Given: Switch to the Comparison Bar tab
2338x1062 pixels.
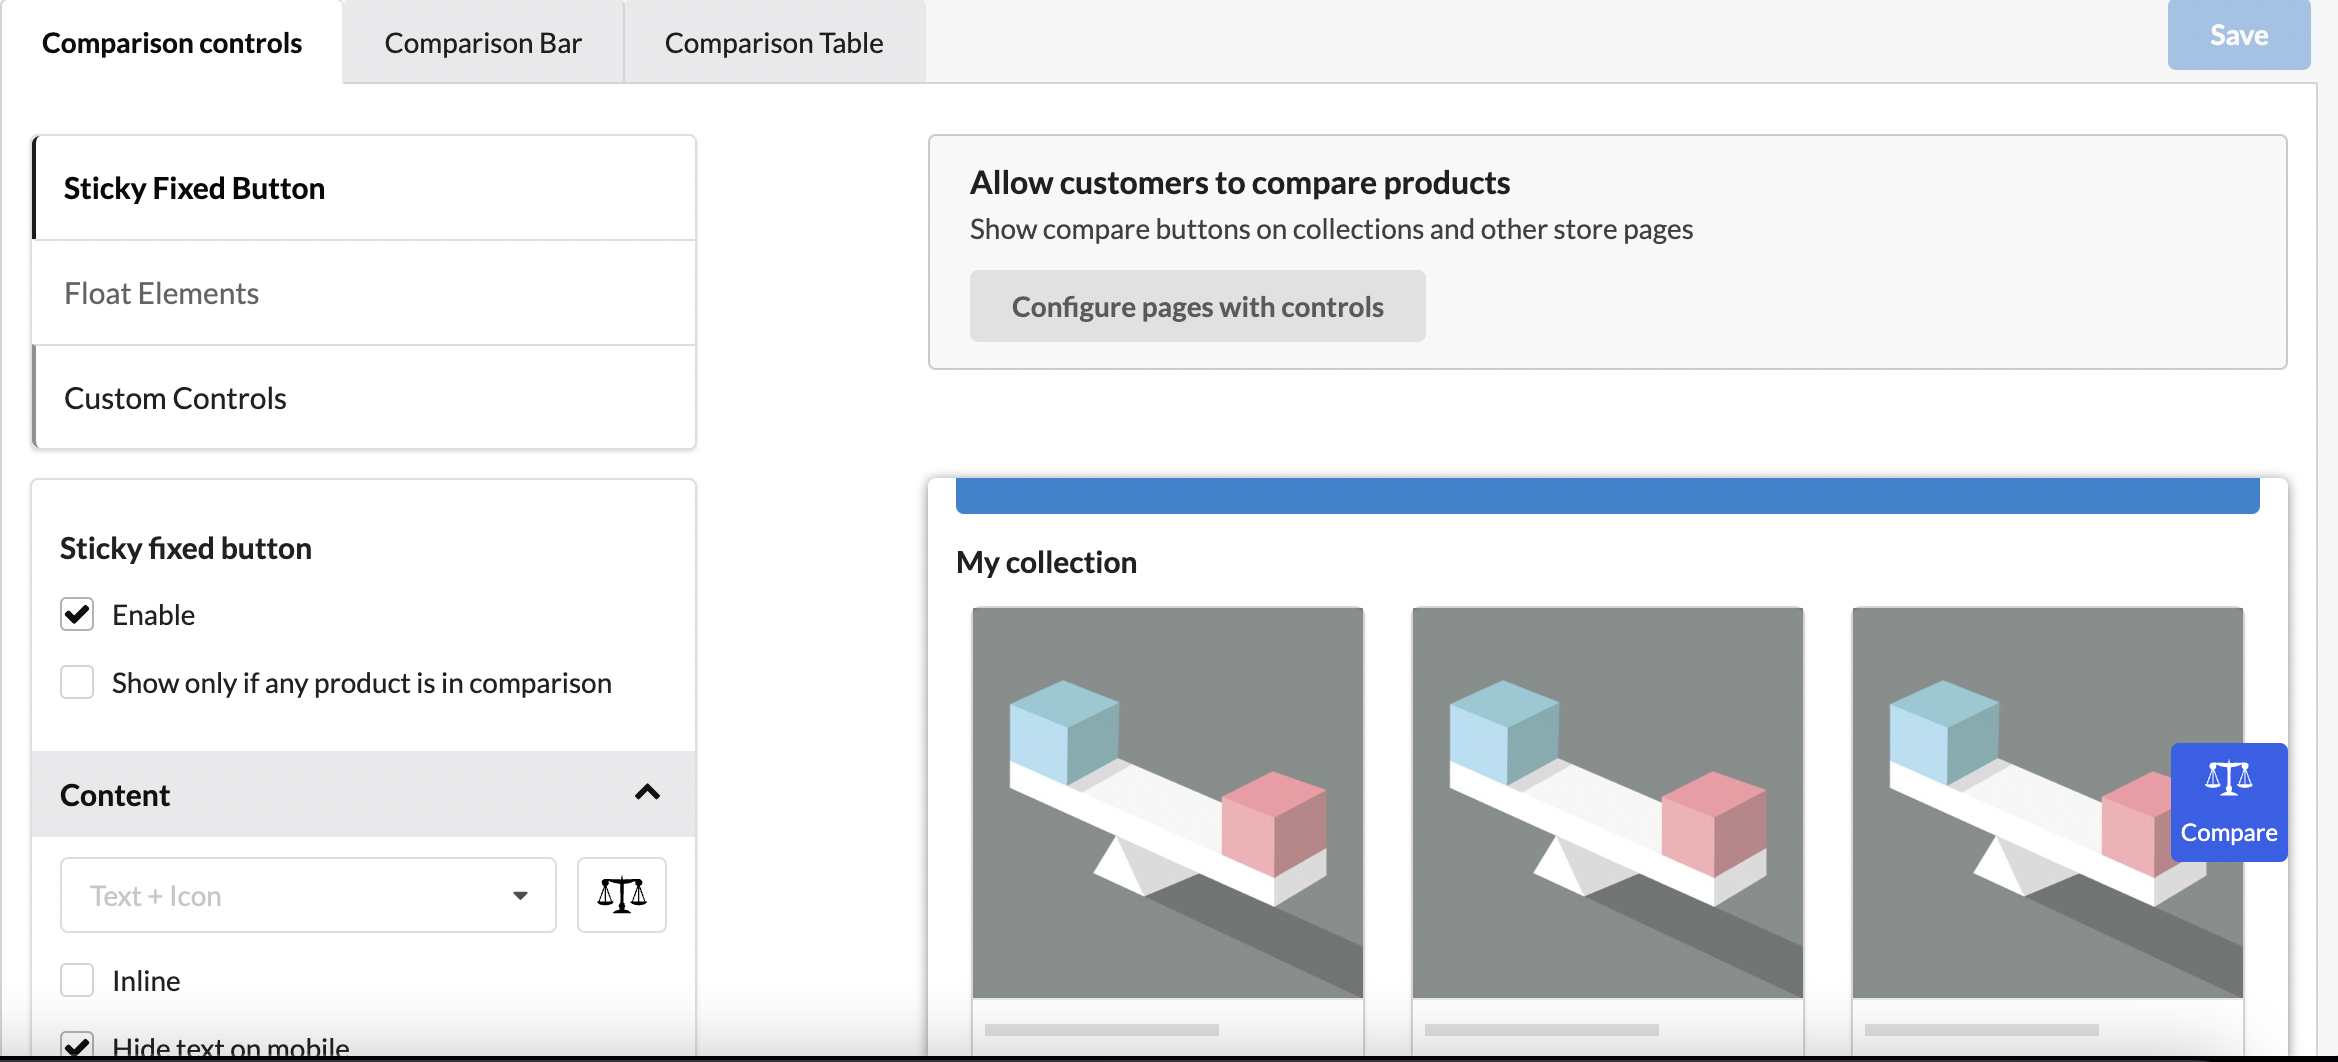Looking at the screenshot, I should pyautogui.click(x=483, y=42).
